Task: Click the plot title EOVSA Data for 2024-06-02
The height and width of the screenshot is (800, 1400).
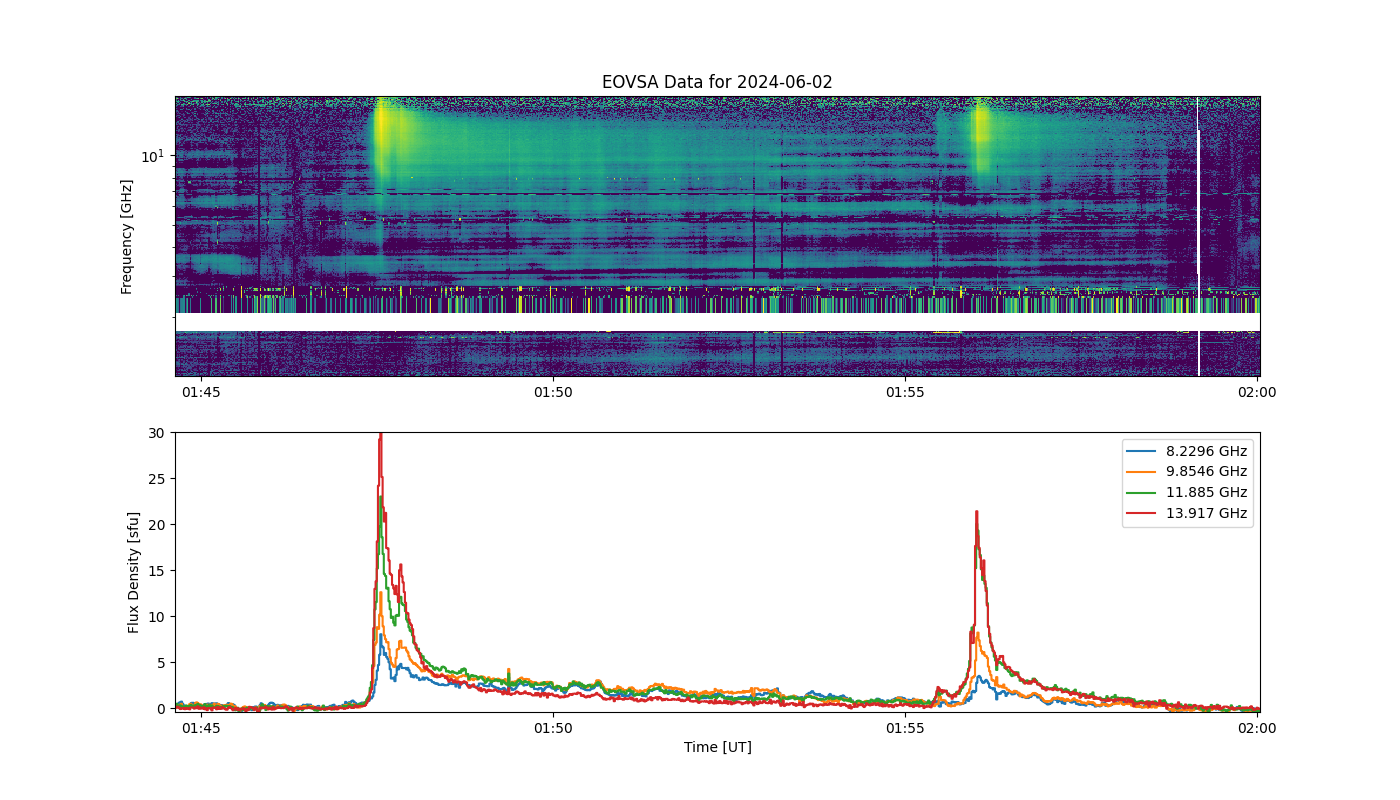Action: (x=717, y=82)
